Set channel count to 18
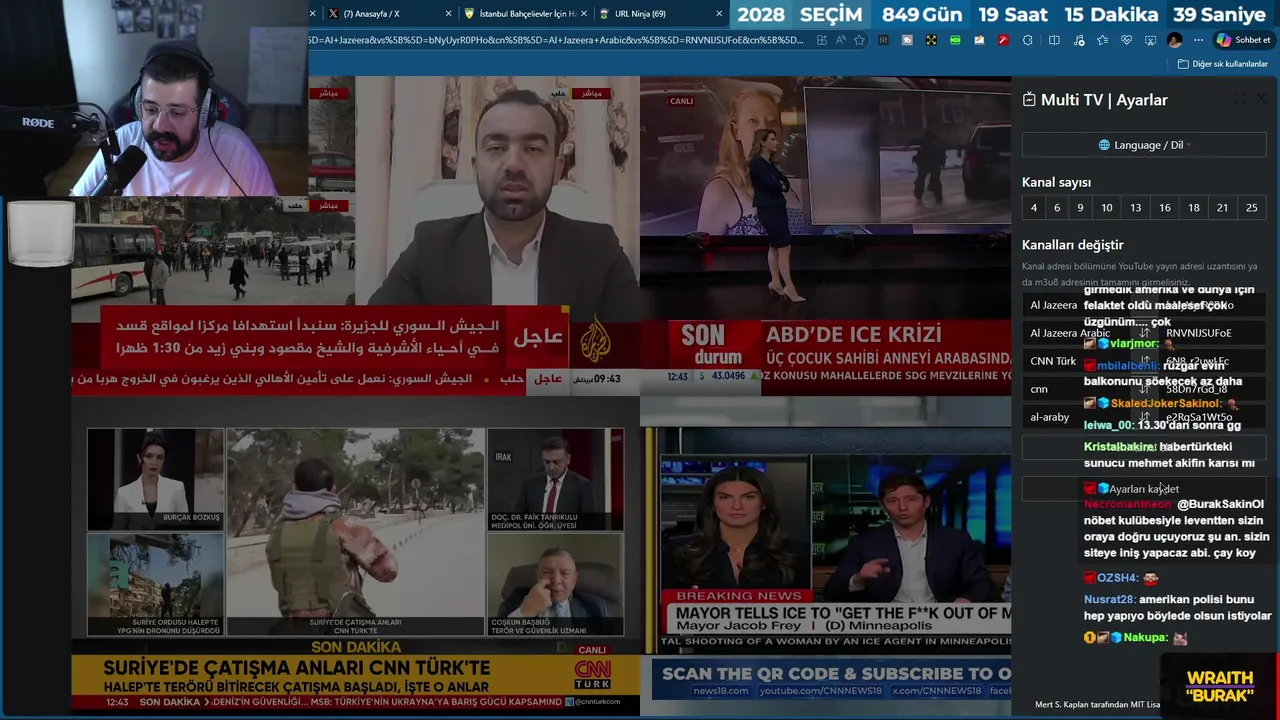The width and height of the screenshot is (1280, 720). pyautogui.click(x=1194, y=208)
